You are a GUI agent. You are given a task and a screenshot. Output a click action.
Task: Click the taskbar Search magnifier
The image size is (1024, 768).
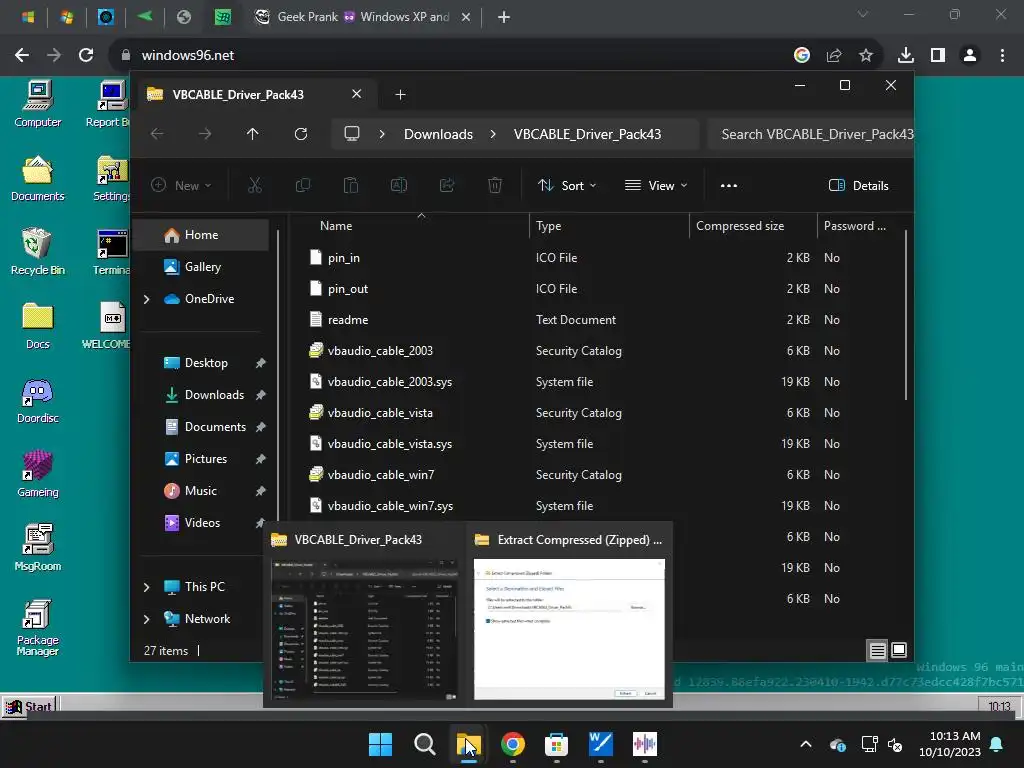[x=424, y=744]
